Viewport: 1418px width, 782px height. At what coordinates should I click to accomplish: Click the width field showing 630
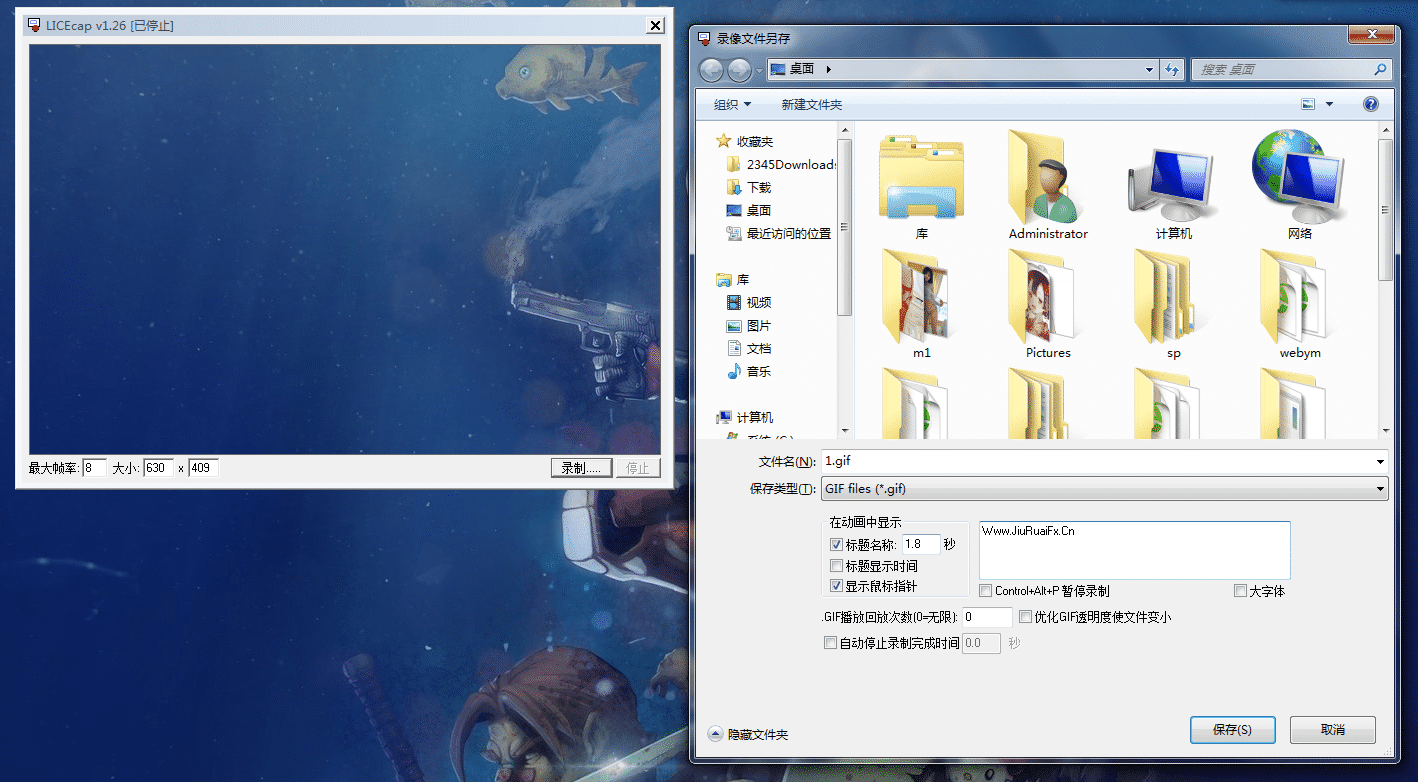coord(158,468)
